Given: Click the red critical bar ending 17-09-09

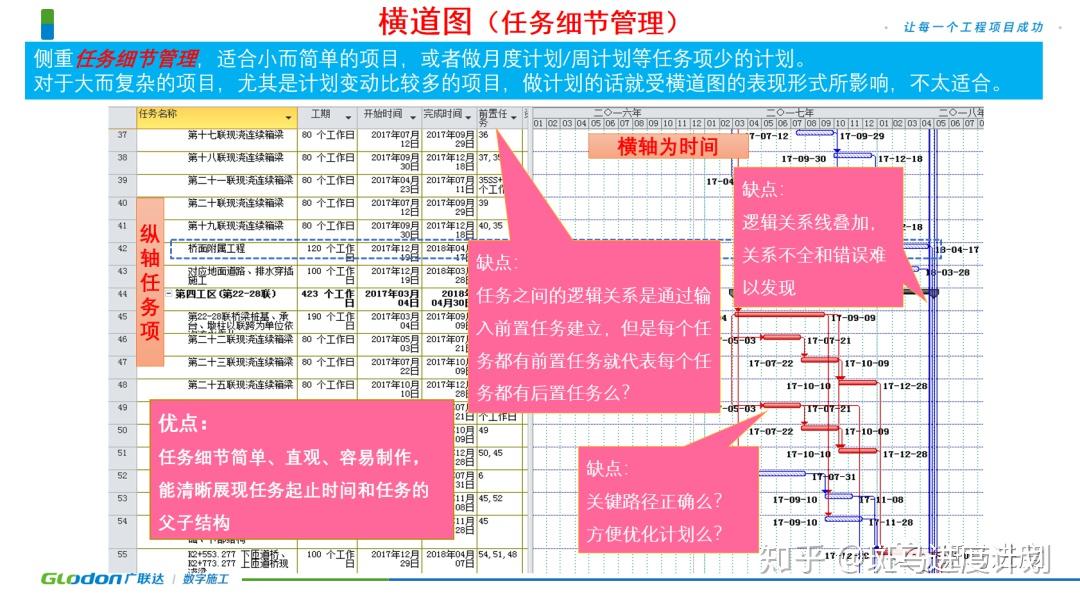Looking at the screenshot, I should pyautogui.click(x=780, y=314).
